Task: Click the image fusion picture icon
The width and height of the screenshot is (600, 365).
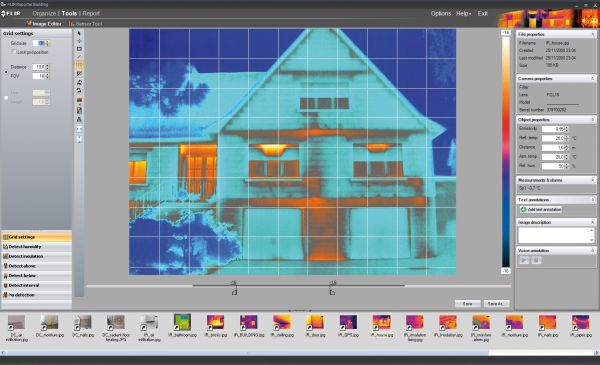Action: coord(79,110)
